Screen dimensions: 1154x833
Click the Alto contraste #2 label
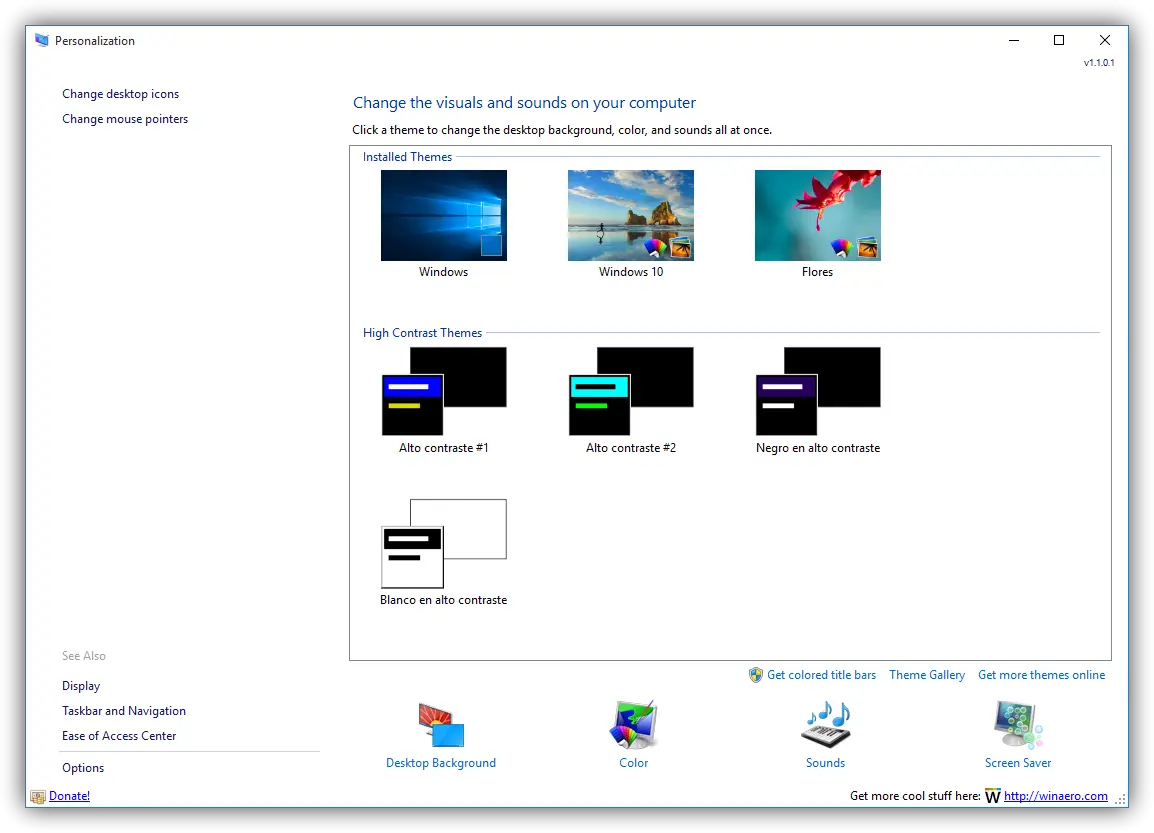point(631,448)
